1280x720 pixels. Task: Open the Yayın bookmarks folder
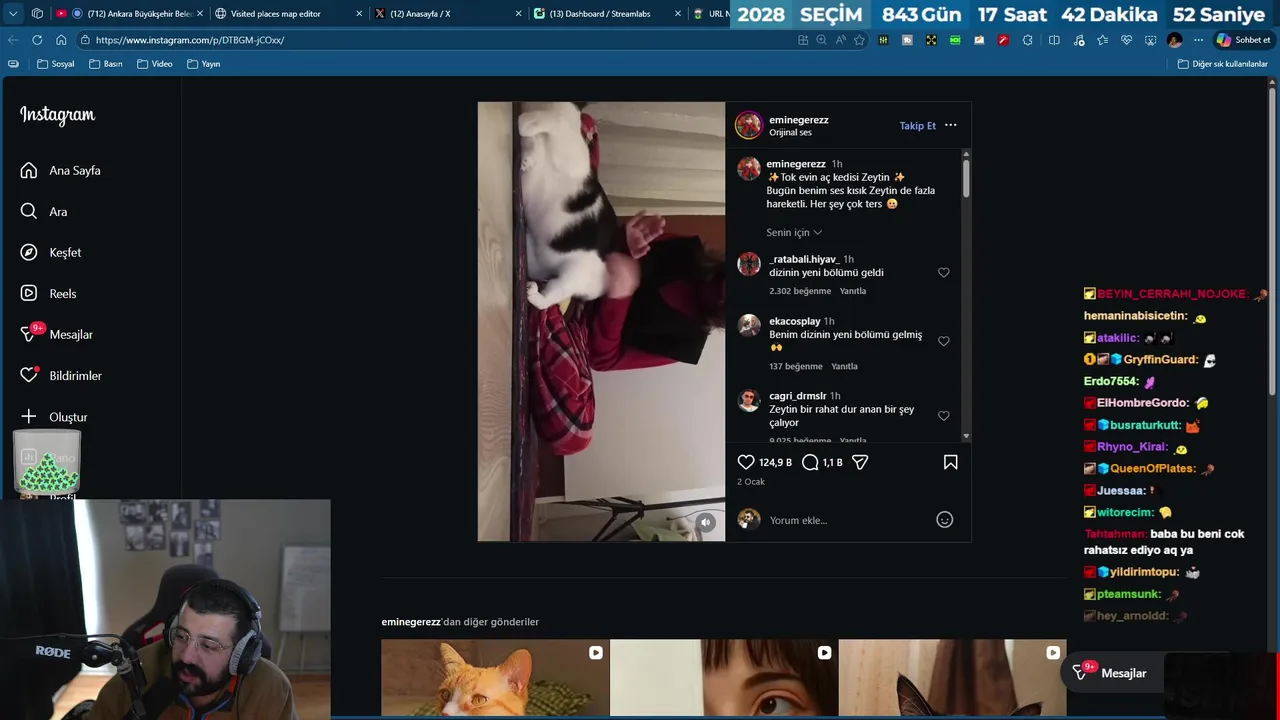pos(204,64)
